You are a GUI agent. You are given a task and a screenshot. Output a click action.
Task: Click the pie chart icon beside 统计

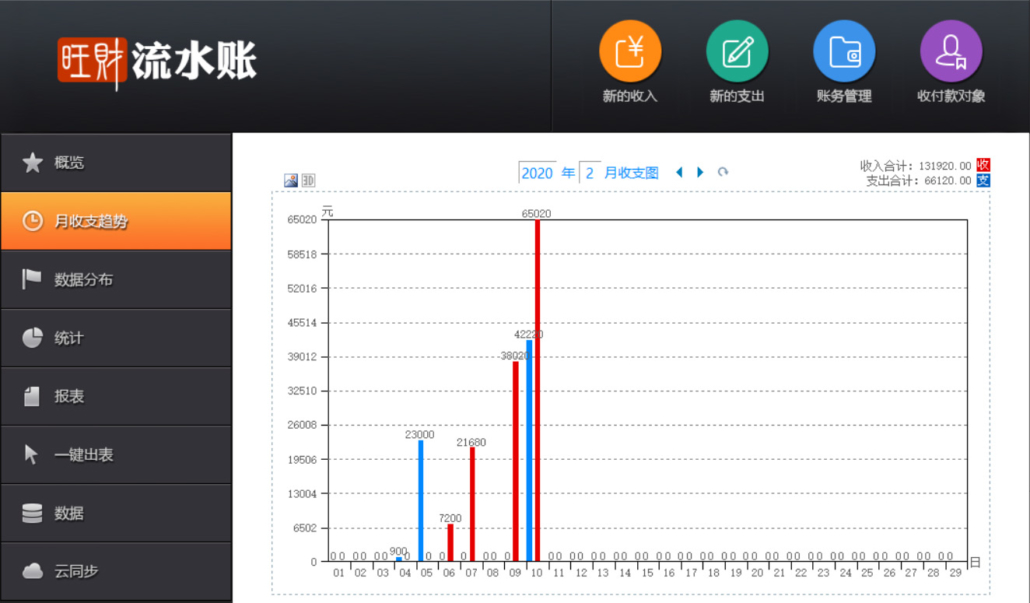click(x=32, y=338)
